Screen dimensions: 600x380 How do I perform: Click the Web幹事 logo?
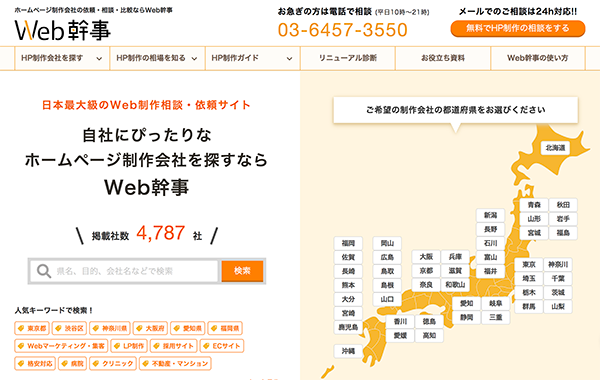(x=63, y=30)
